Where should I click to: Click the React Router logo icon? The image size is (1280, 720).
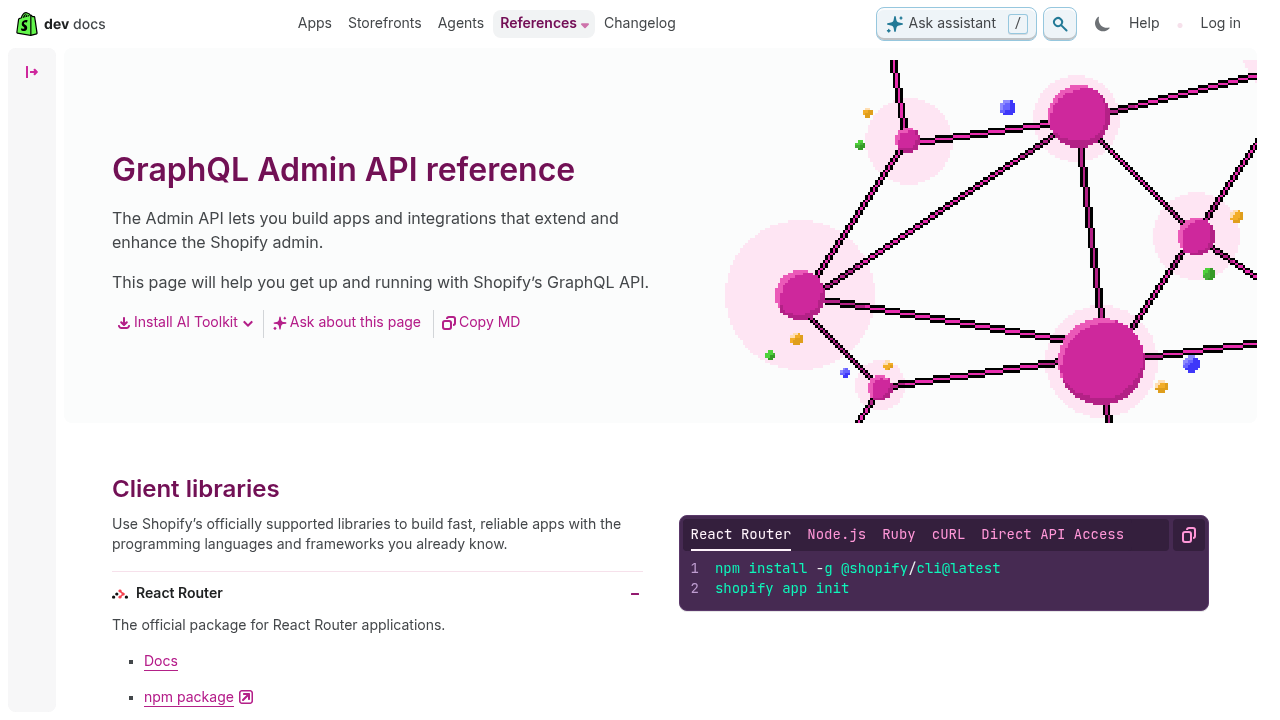(120, 593)
